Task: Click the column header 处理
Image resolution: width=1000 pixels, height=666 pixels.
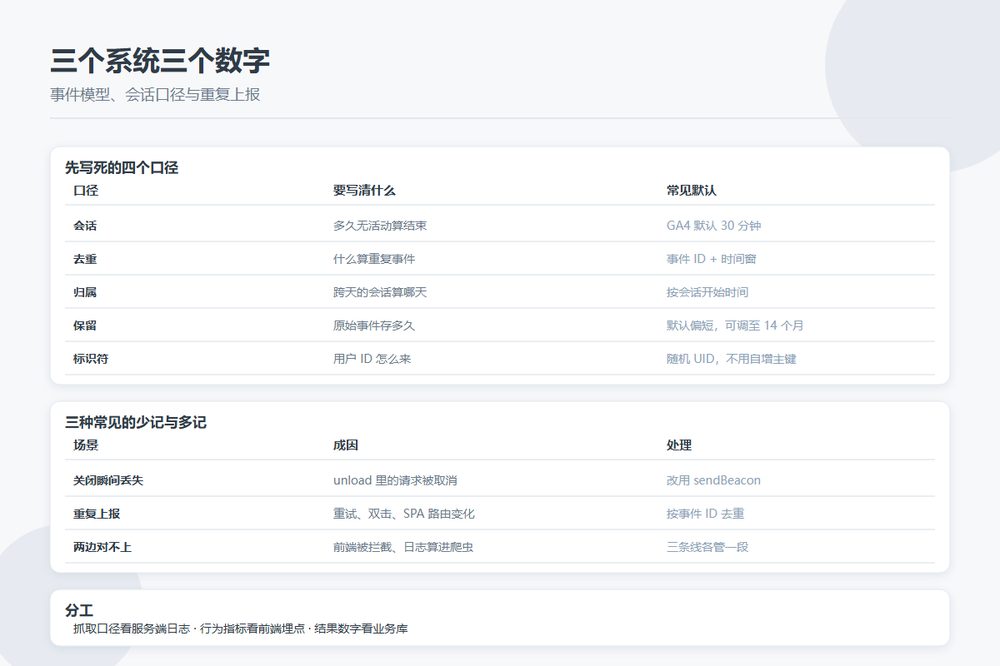Action: (x=679, y=445)
